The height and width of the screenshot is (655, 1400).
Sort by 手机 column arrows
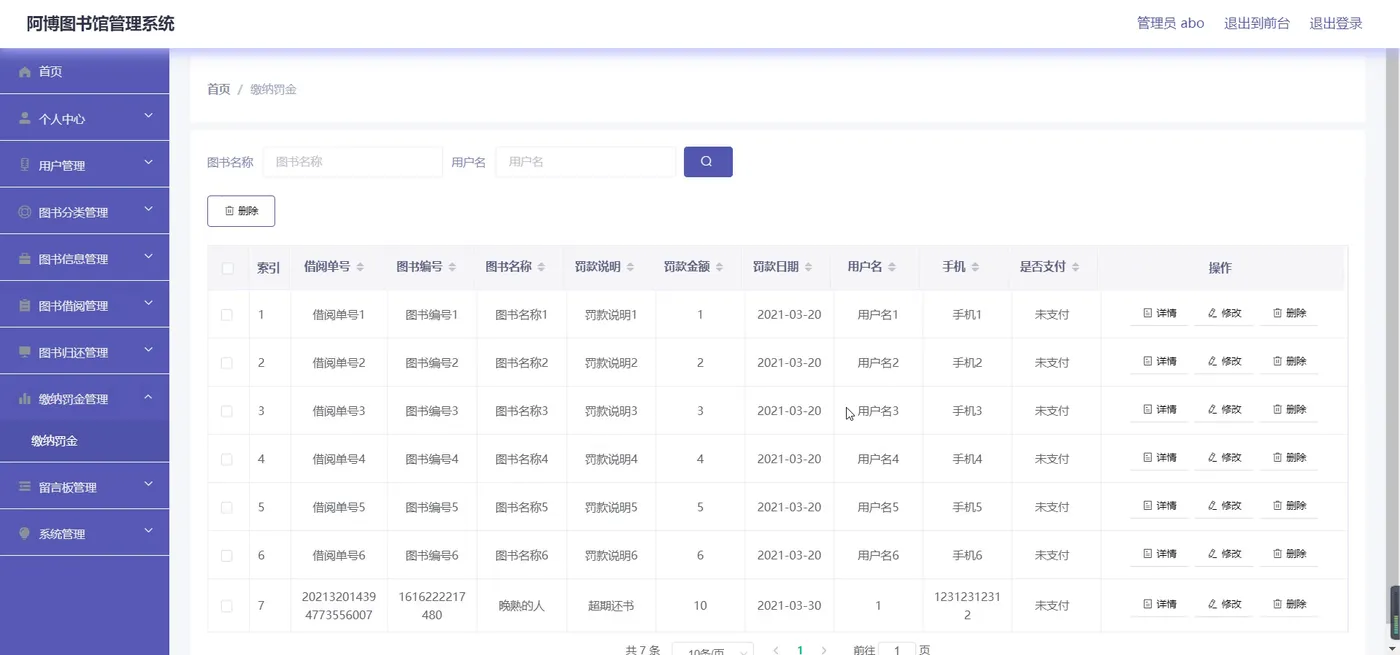975,267
